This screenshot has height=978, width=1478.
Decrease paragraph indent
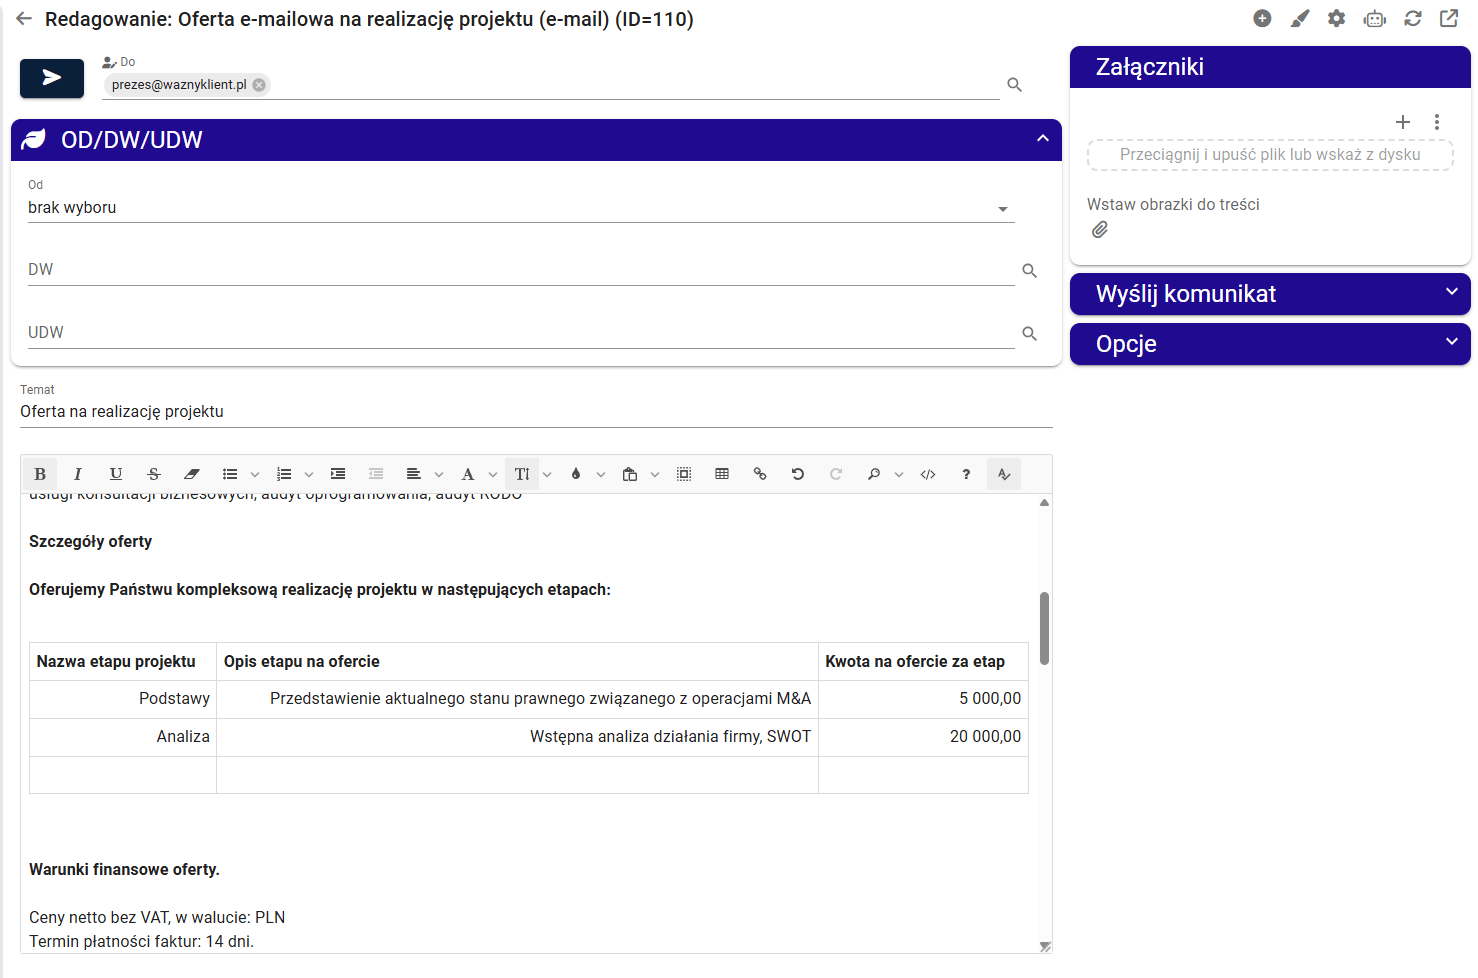pos(376,474)
